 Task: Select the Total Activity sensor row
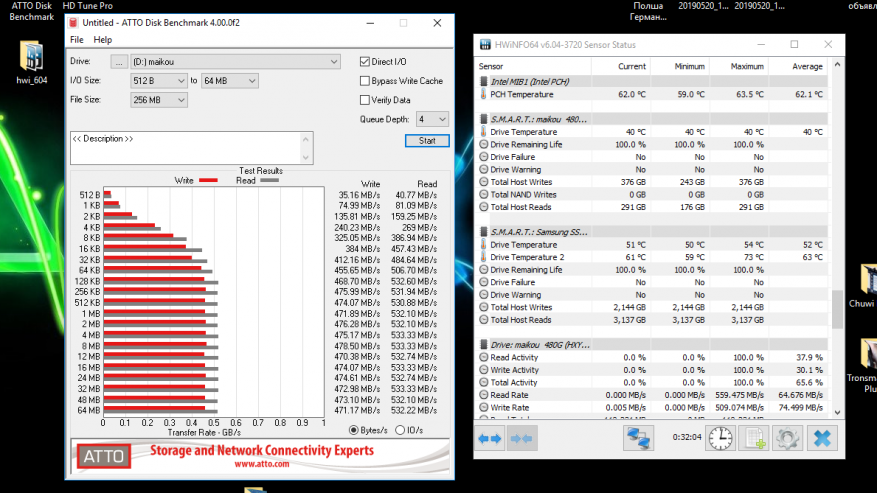(x=652, y=382)
